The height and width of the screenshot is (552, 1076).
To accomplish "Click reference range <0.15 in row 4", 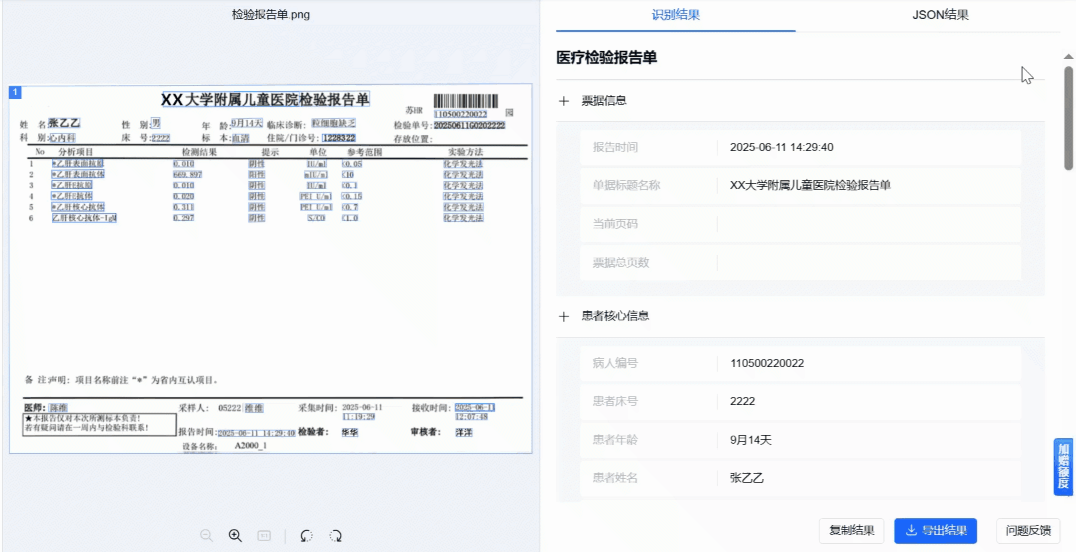I will coord(351,196).
